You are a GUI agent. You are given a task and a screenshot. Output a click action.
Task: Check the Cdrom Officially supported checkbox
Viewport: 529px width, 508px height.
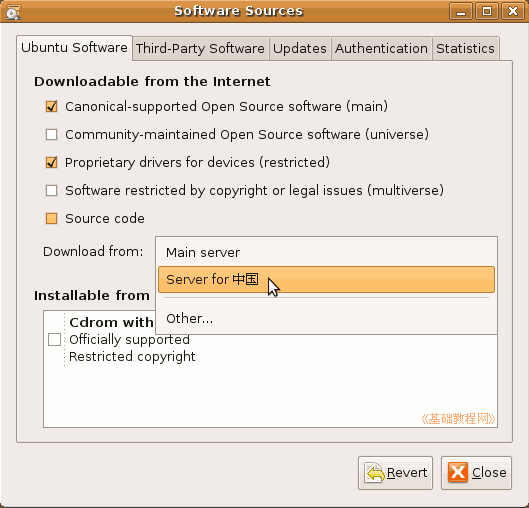(54, 339)
